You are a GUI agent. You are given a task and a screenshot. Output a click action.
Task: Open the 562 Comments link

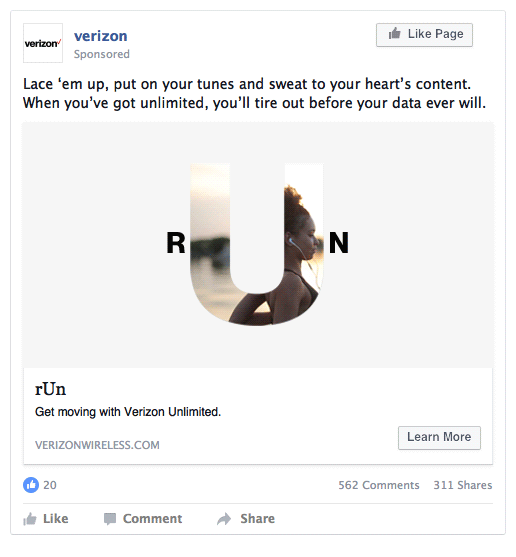pos(379,485)
